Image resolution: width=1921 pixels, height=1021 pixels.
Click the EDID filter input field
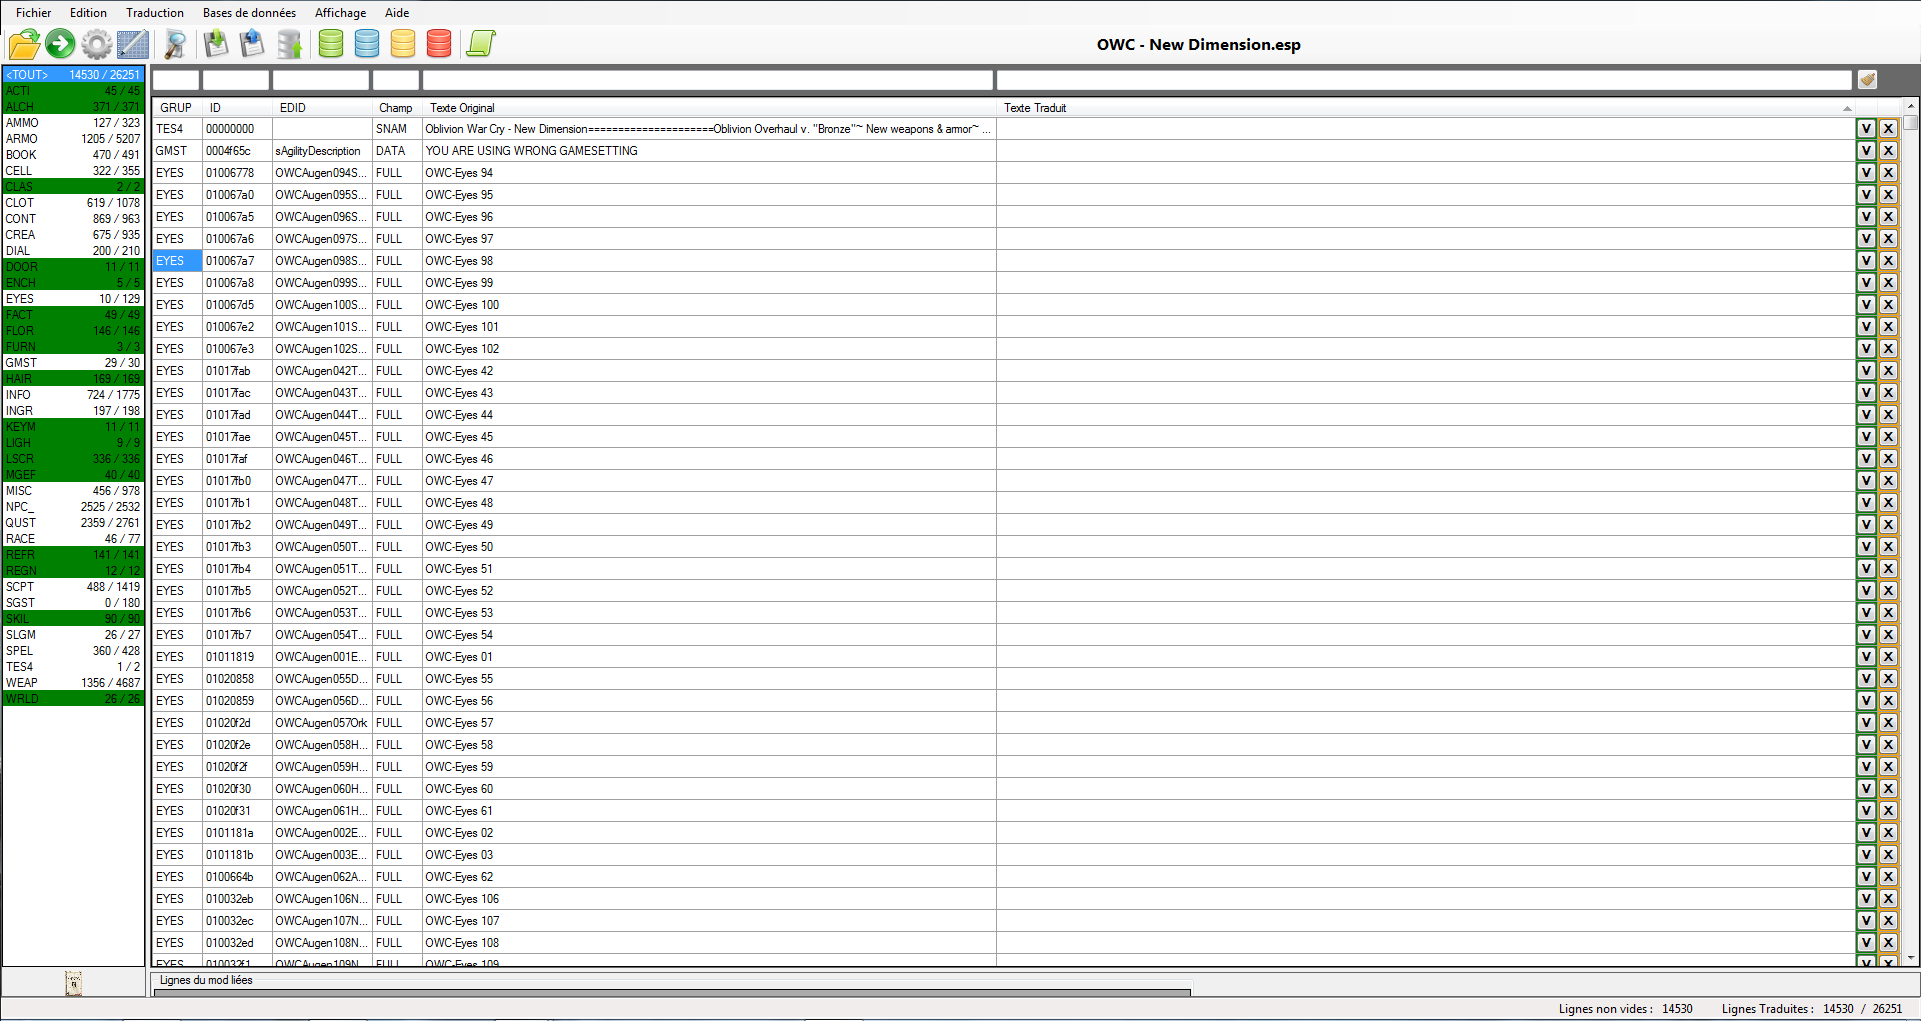(321, 80)
